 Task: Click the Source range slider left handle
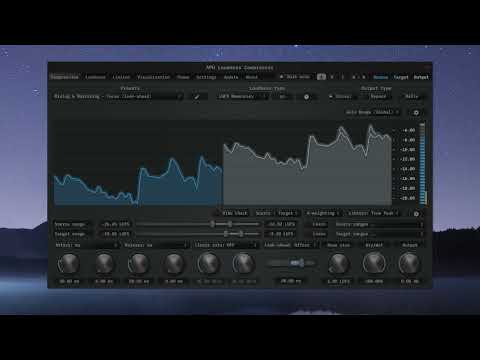(x=212, y=224)
